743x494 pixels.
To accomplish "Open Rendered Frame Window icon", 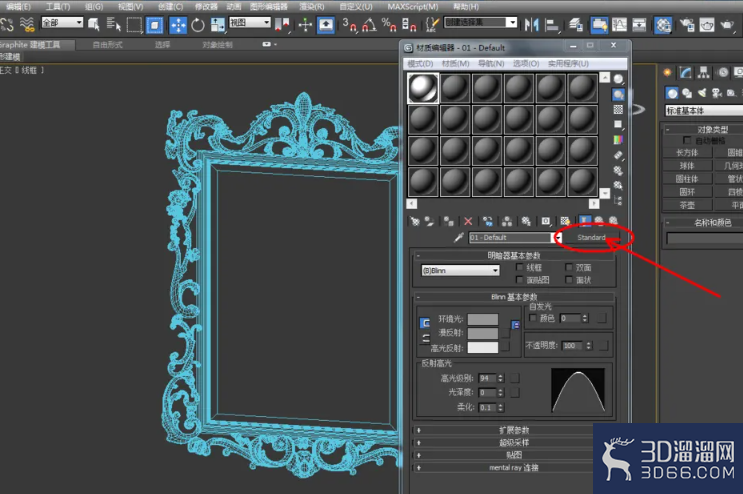I will click(707, 25).
